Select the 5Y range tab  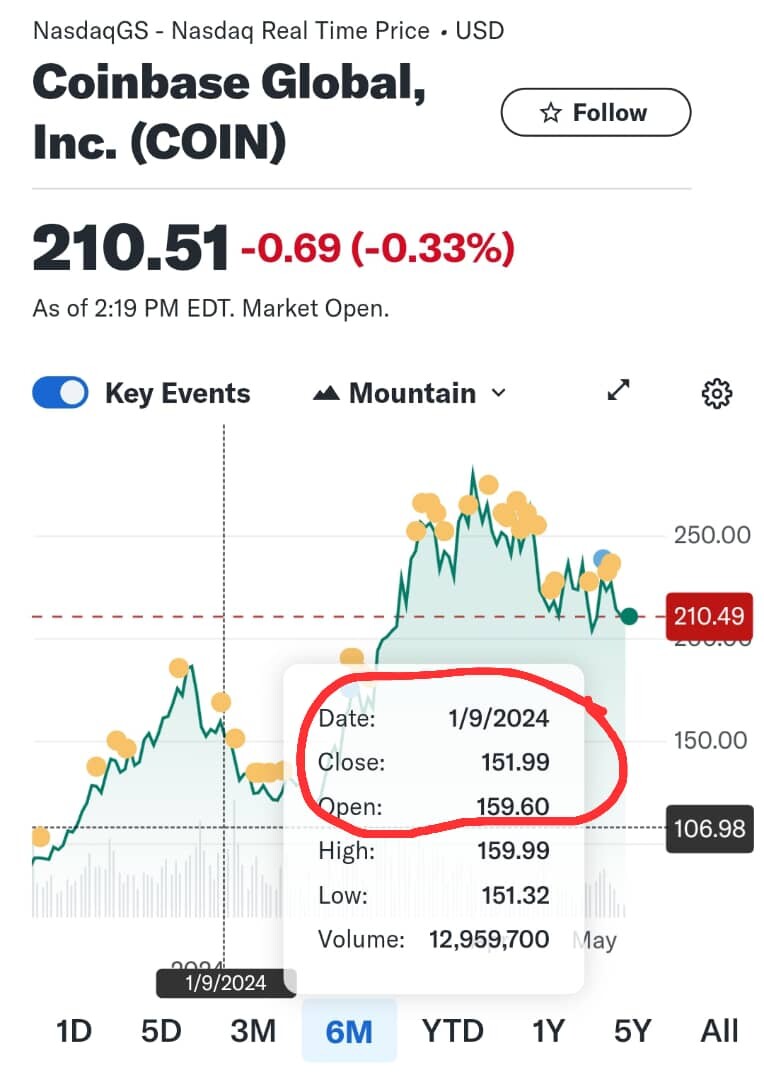pyautogui.click(x=632, y=1031)
